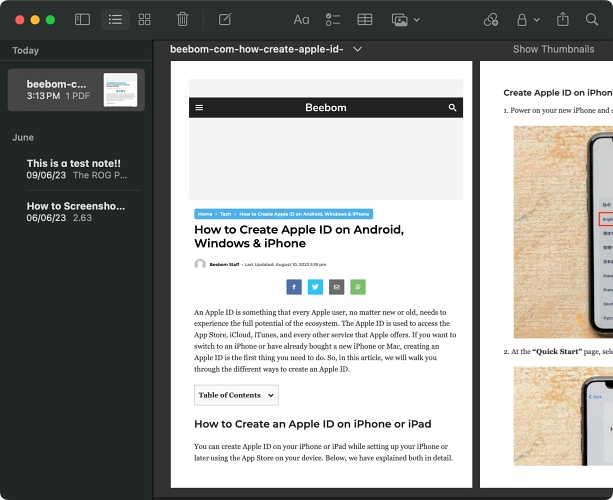Click the Tech breadcrumb link
The width and height of the screenshot is (613, 500).
tap(225, 214)
